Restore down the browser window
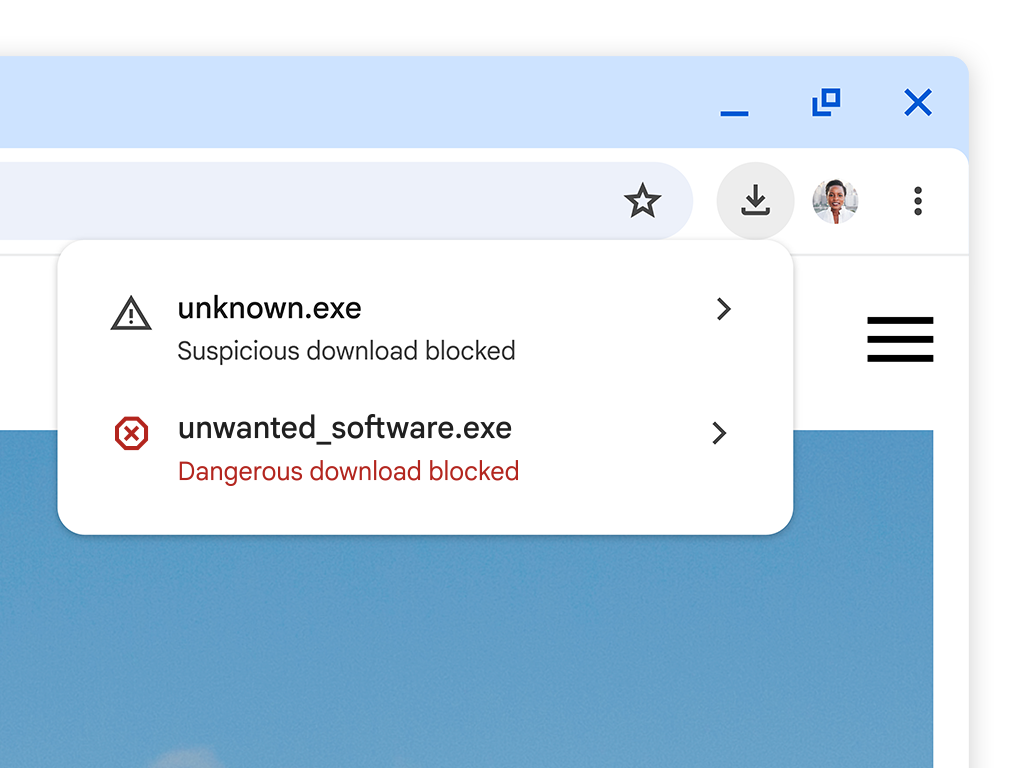This screenshot has height=768, width=1024. click(826, 102)
